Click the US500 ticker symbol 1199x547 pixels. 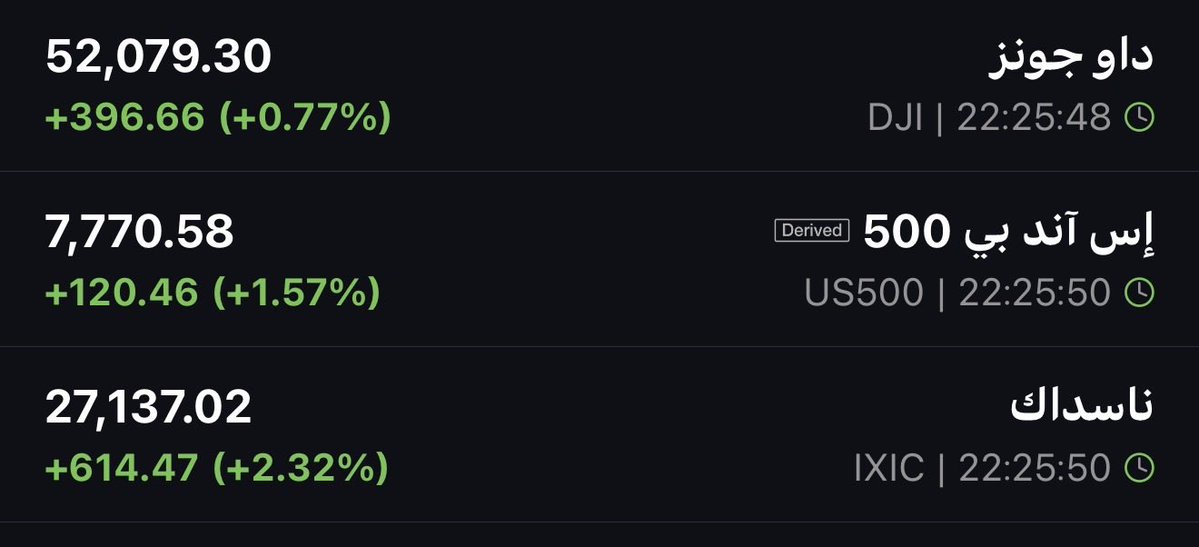(864, 293)
